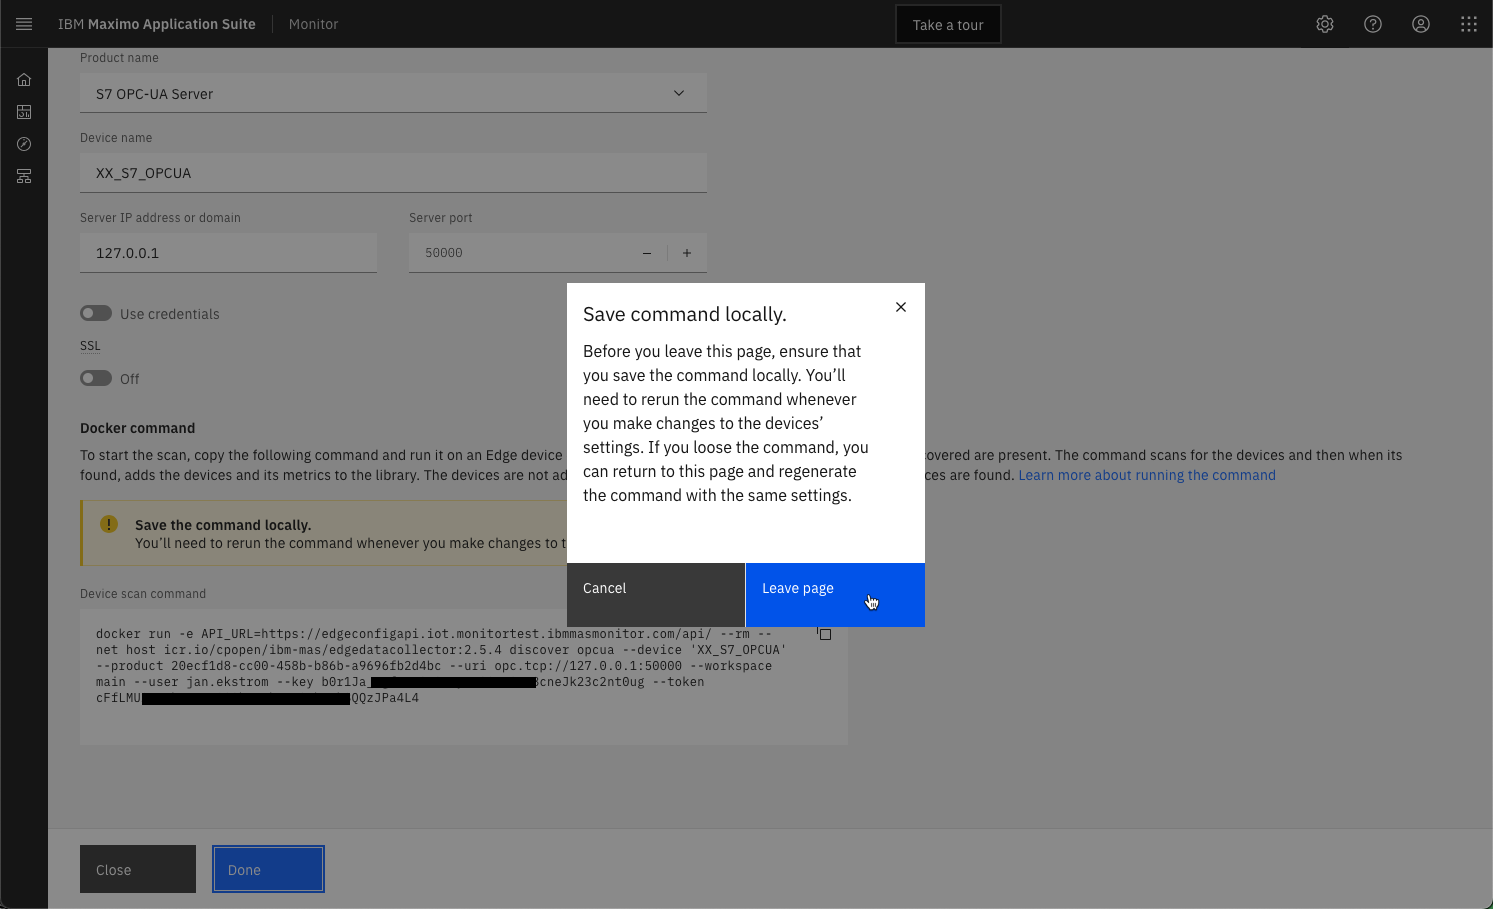Open Learn more about running the command link

click(x=1147, y=475)
